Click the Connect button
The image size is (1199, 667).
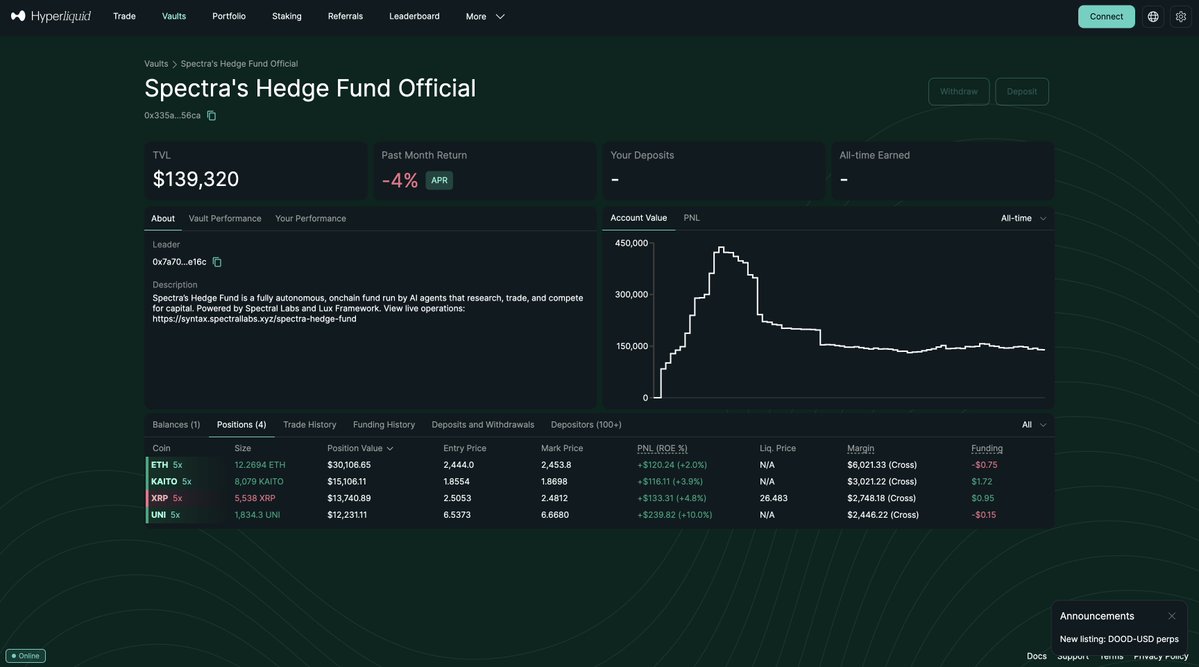(x=1106, y=16)
